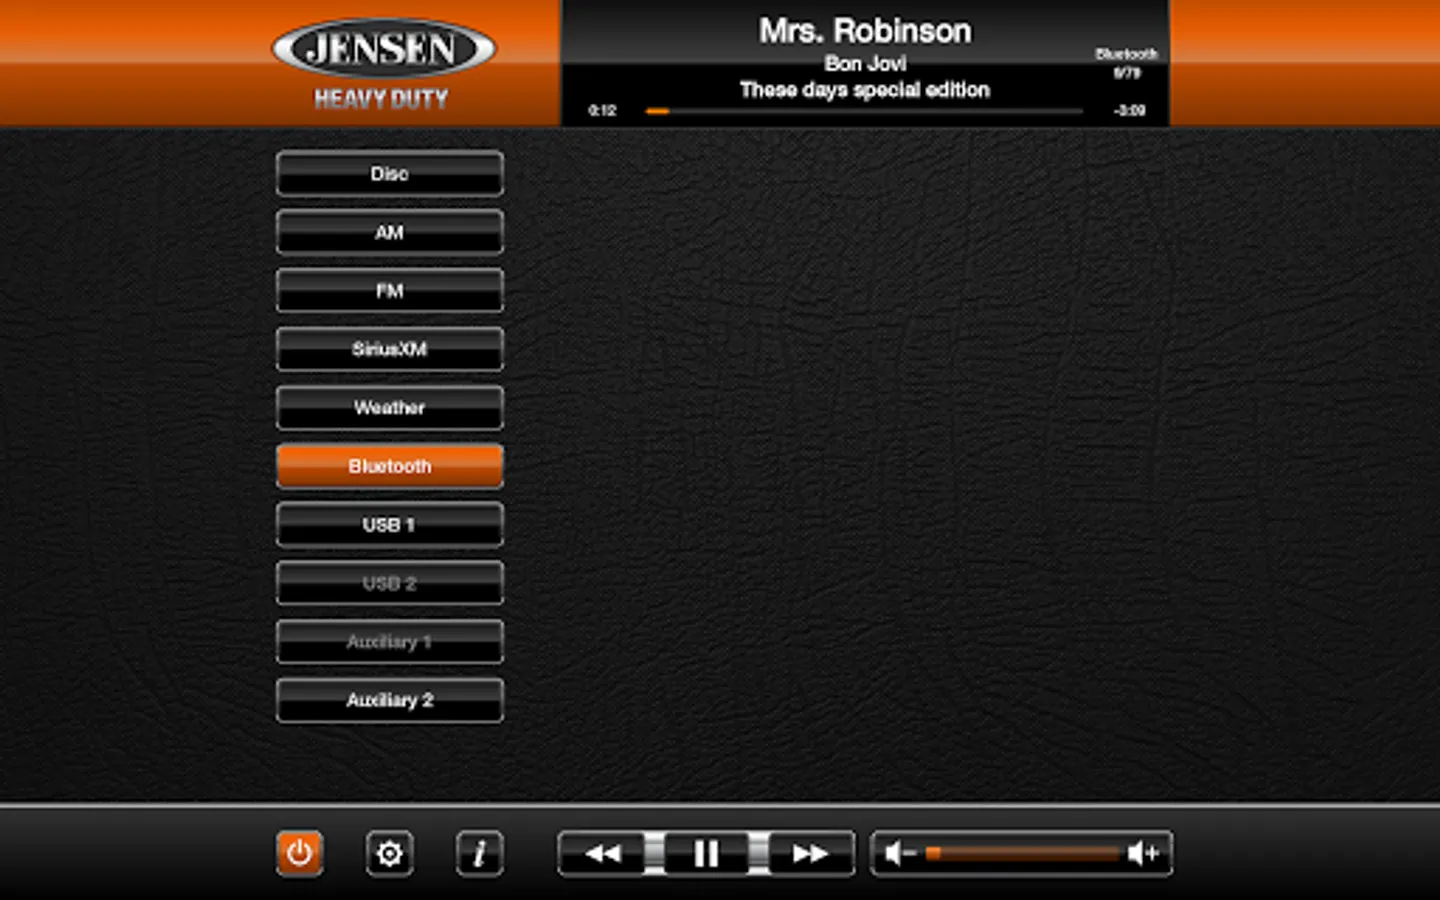The image size is (1440, 900).
Task: Select the dimmed Auxiliary 1 source
Action: pos(389,642)
